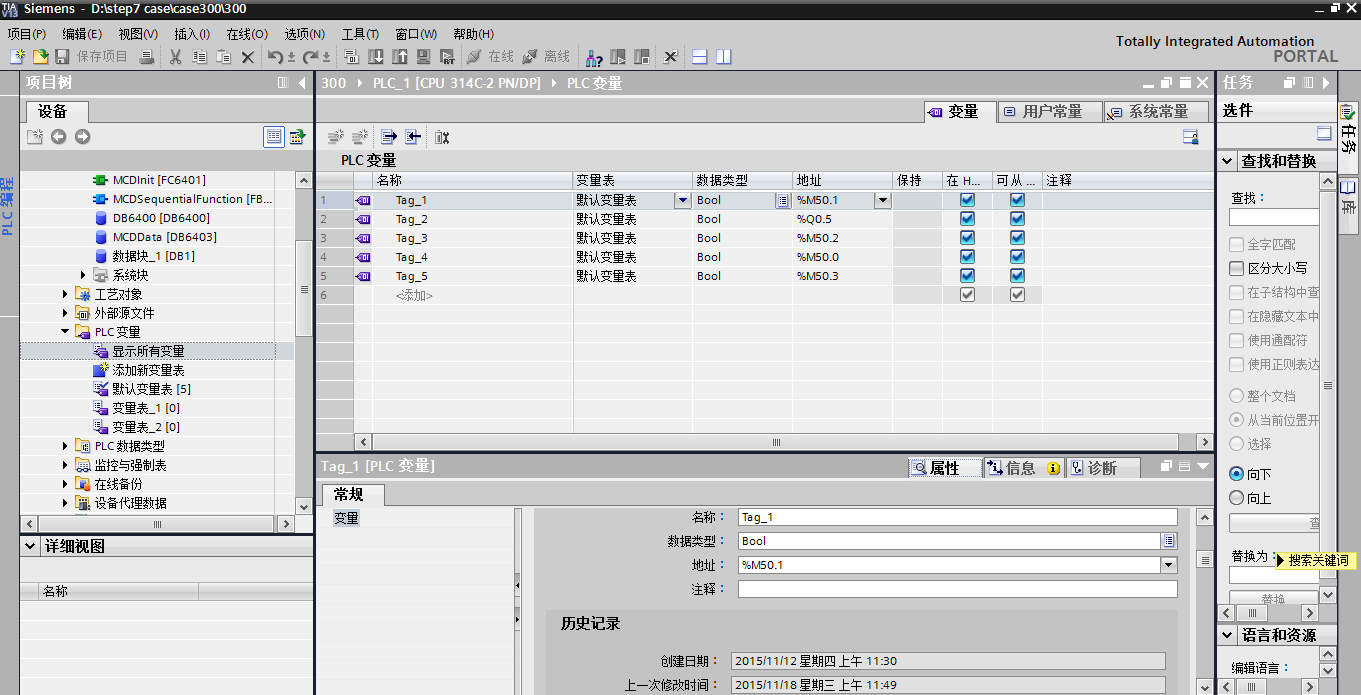Click the tag table horizontal scrollbar
Screen dimensions: 1361x695
click(776, 442)
